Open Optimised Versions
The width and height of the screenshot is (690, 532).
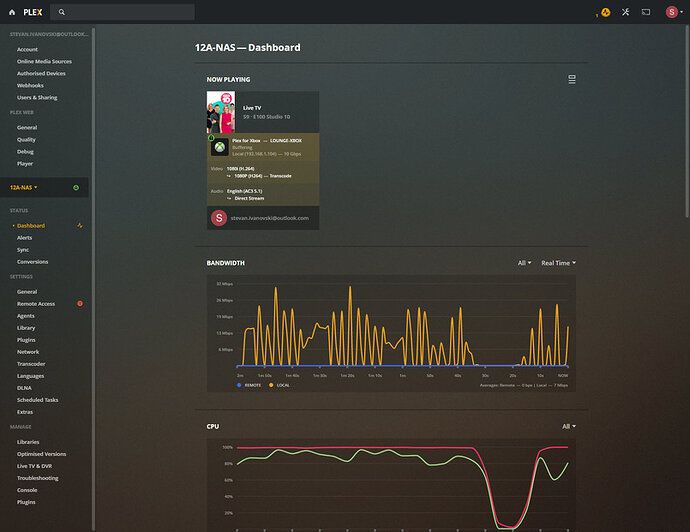click(x=41, y=454)
